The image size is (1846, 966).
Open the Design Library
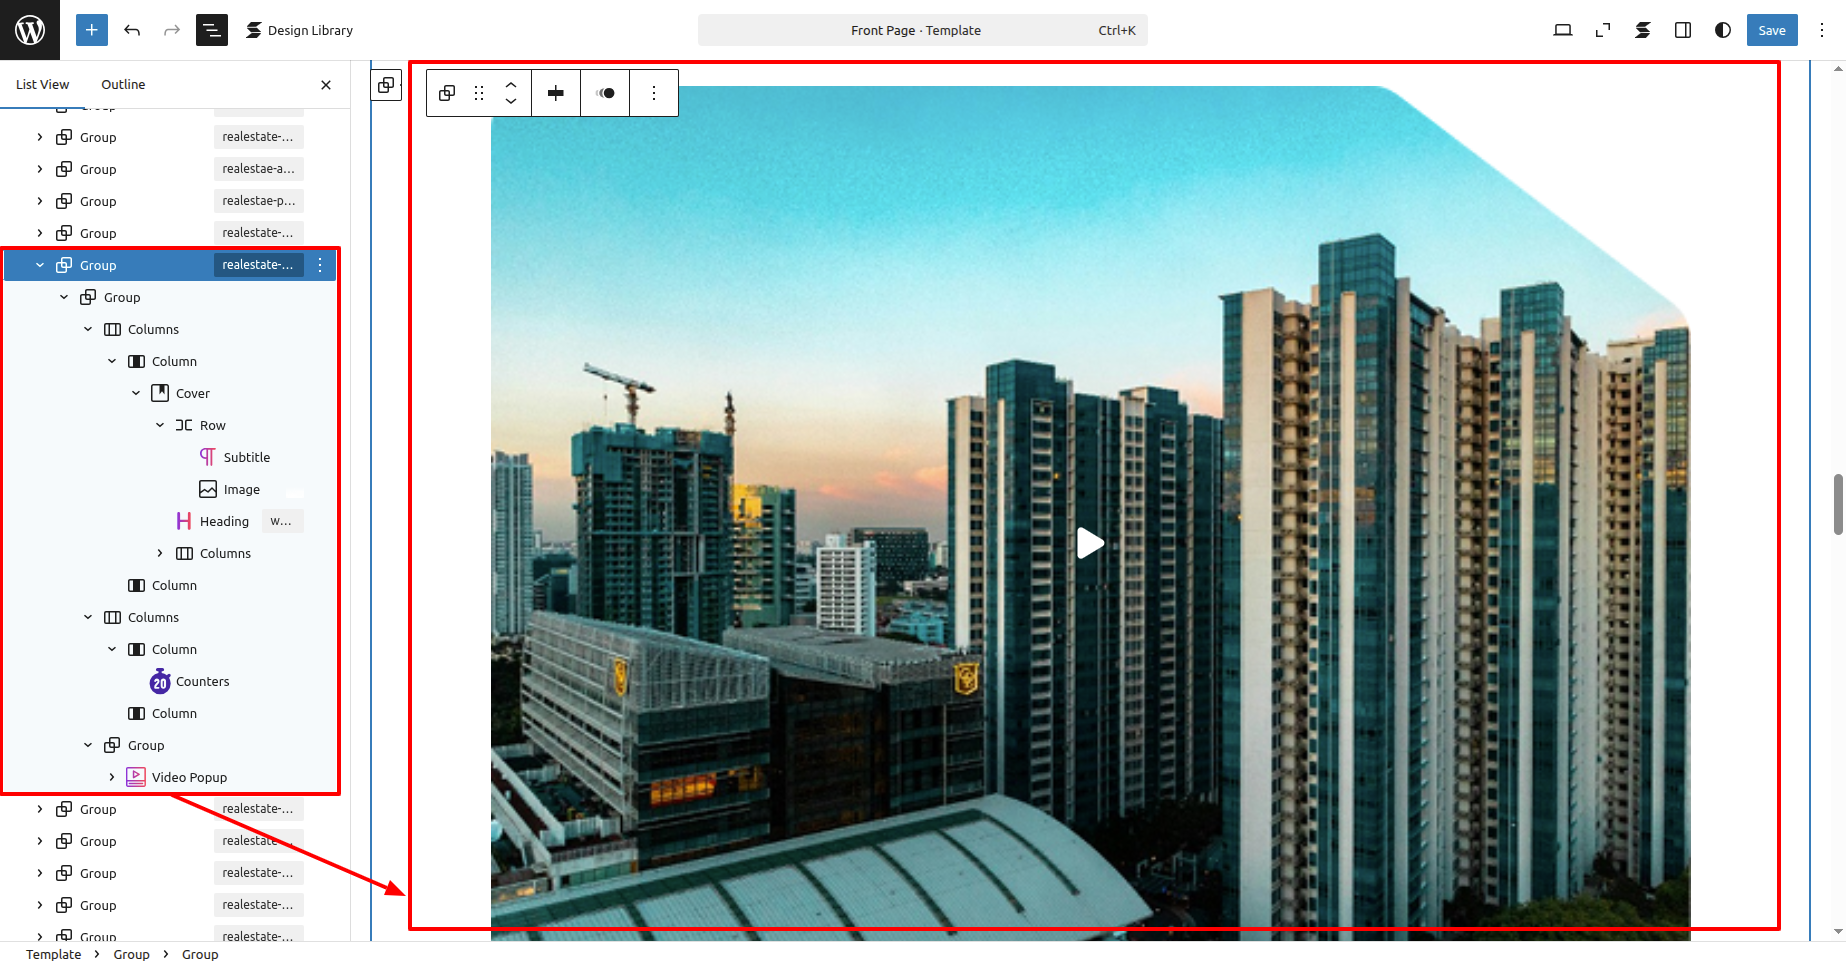coord(299,30)
